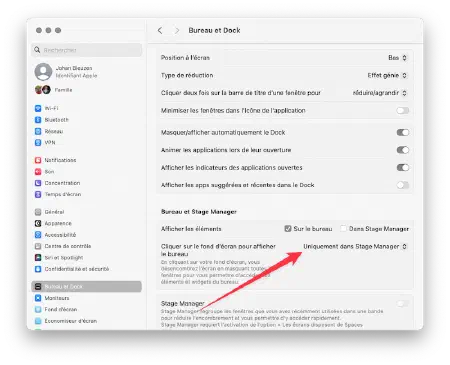Screen dimensions: 450x365
Task: Disable Masquer/afficher automatiquement le Dock switch
Action: 403,132
